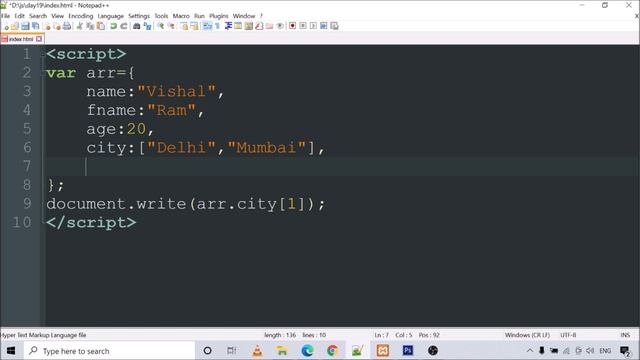The height and width of the screenshot is (360, 640).
Task: Toggle synchronized vertical scrolling icon
Action: (x=184, y=26)
